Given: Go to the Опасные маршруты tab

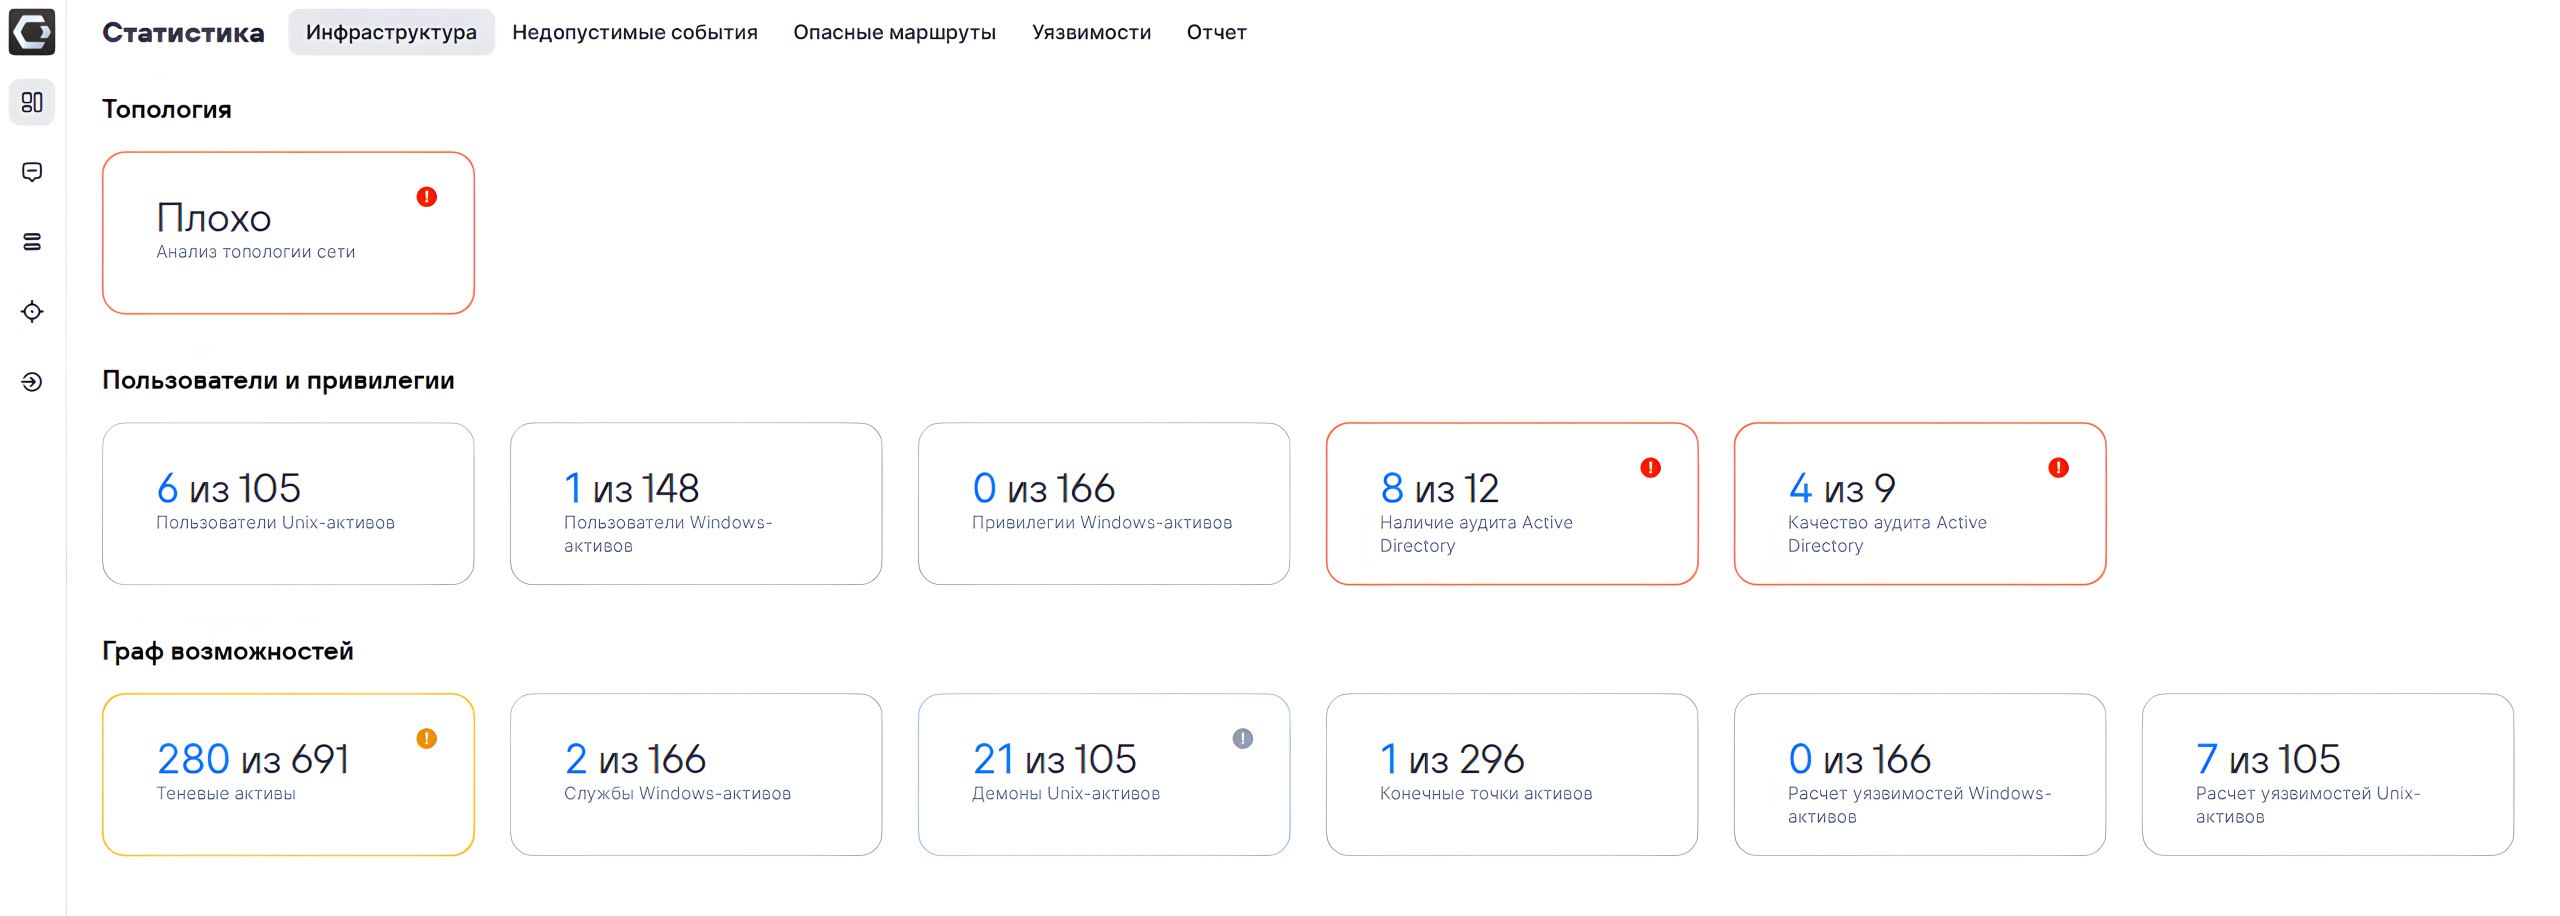Looking at the screenshot, I should coord(894,32).
